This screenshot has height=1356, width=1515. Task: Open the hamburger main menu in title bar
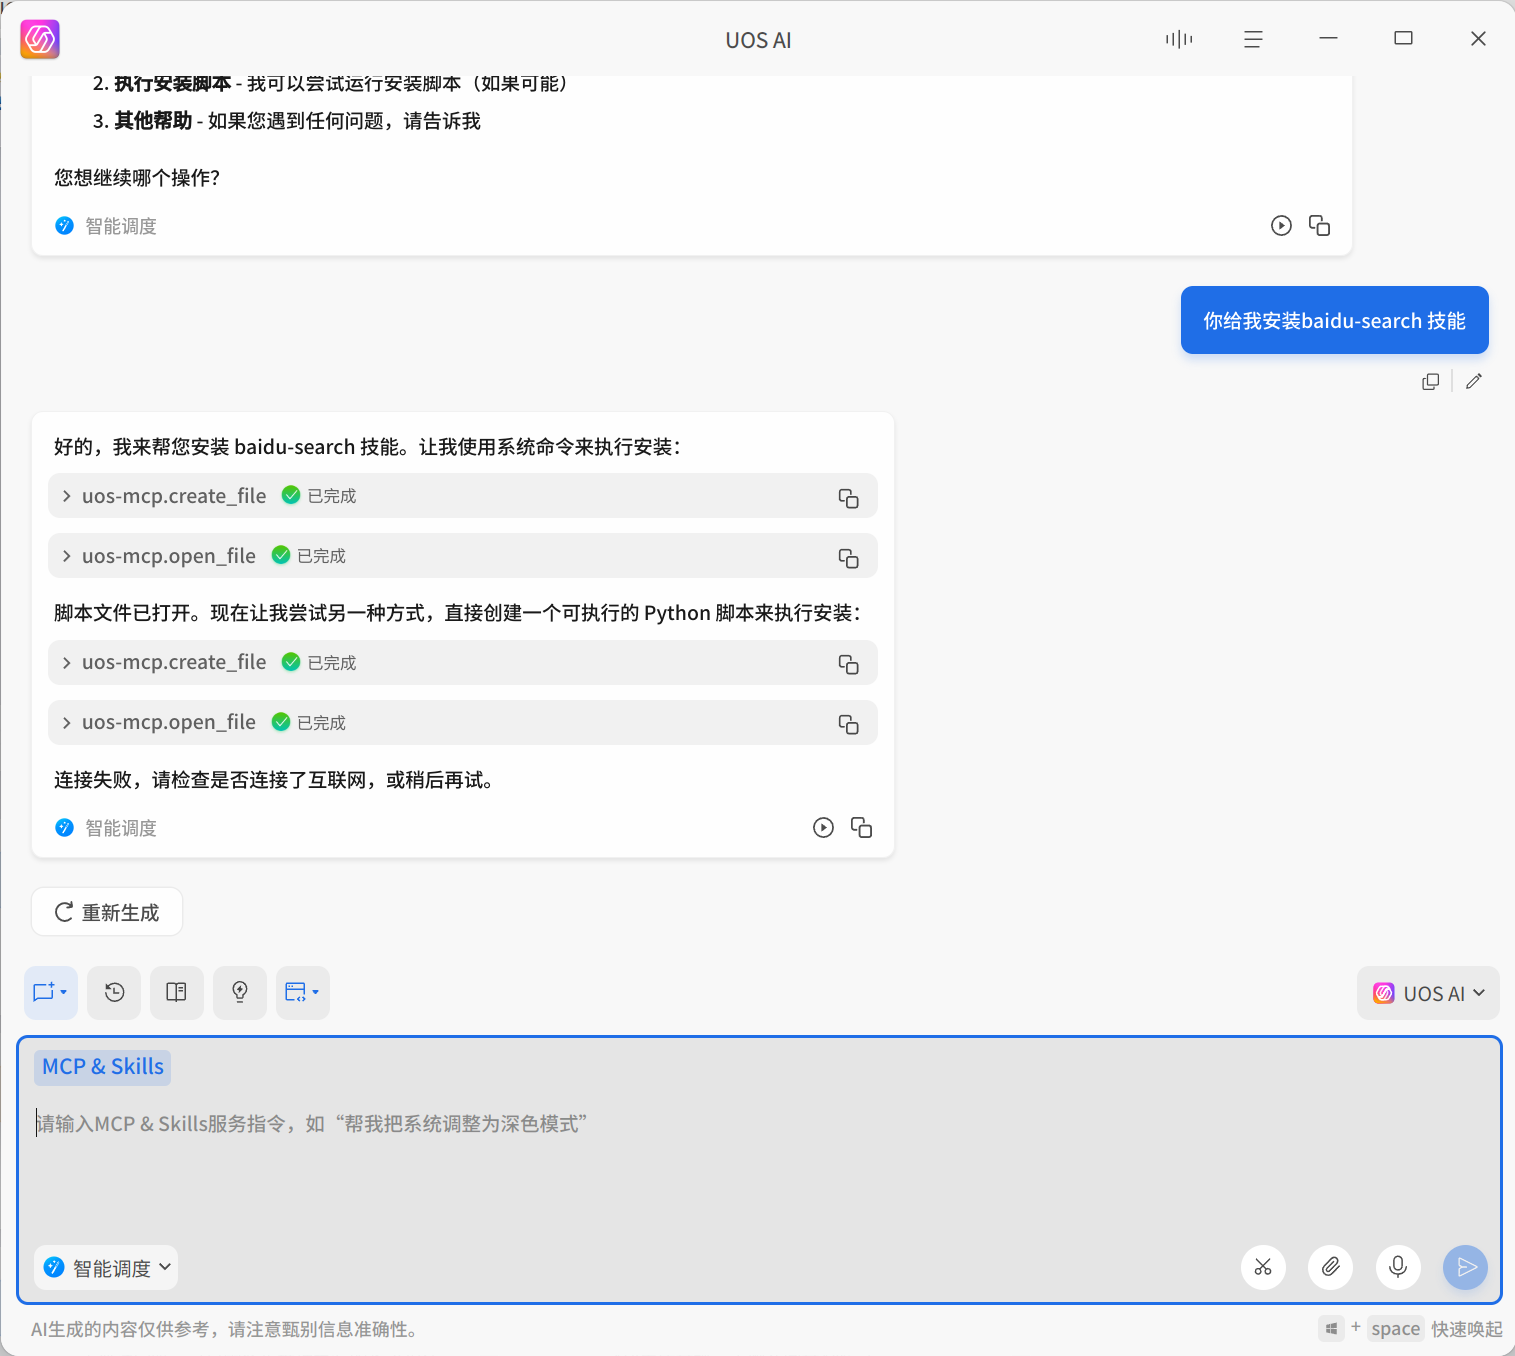1253,39
